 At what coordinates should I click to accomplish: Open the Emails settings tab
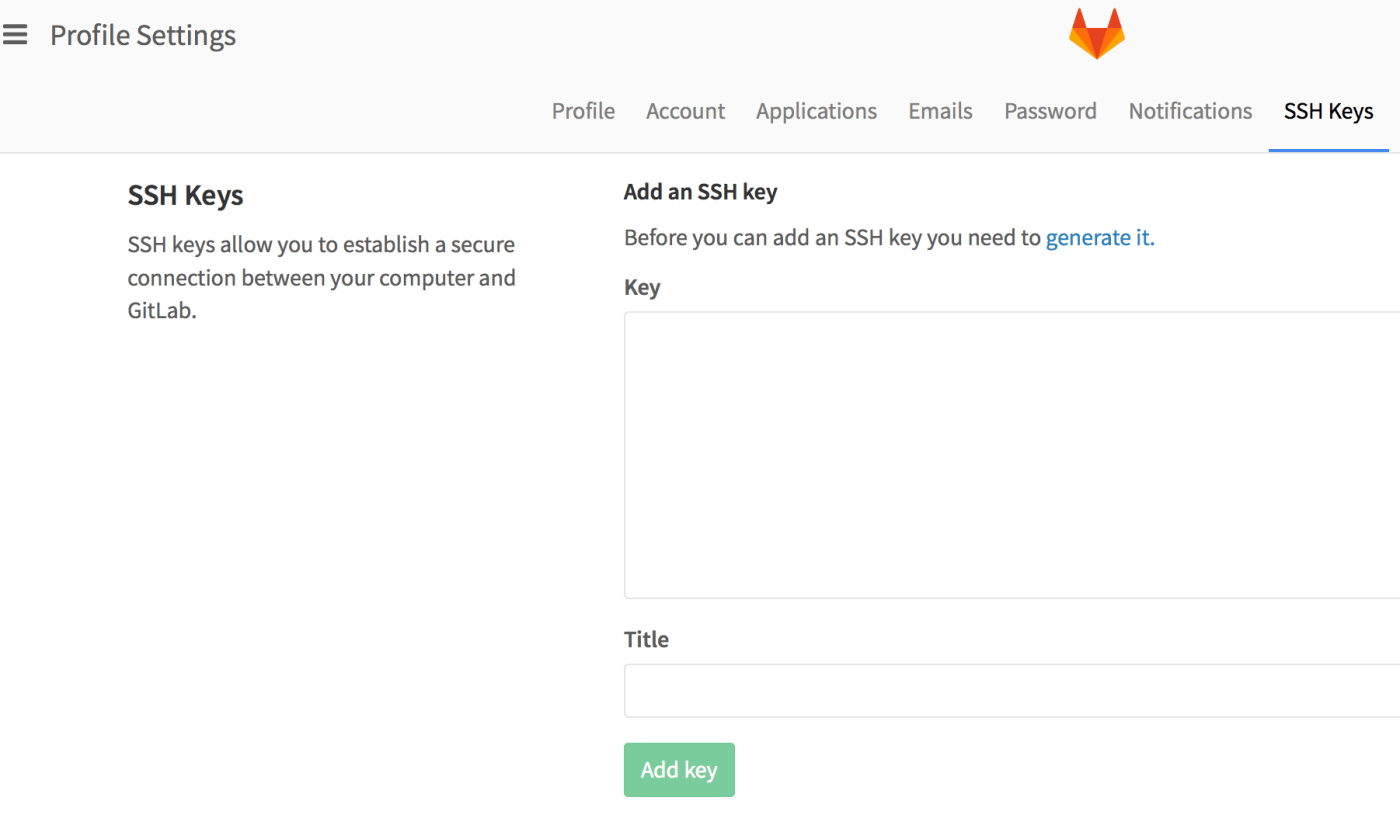point(939,111)
